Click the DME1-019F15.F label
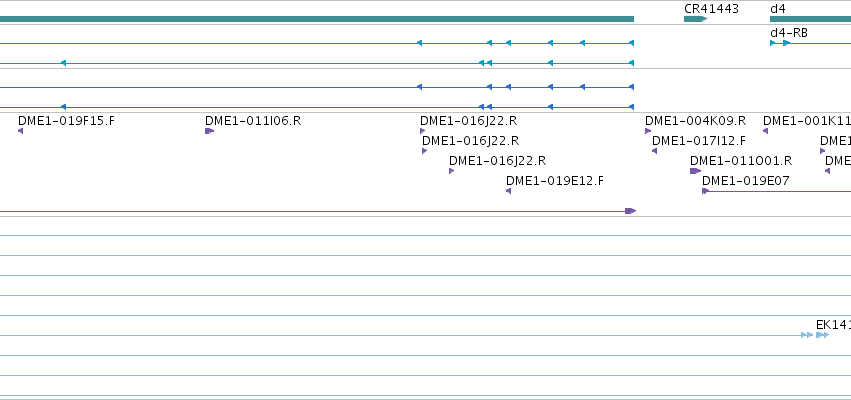851x400 pixels. click(x=66, y=120)
